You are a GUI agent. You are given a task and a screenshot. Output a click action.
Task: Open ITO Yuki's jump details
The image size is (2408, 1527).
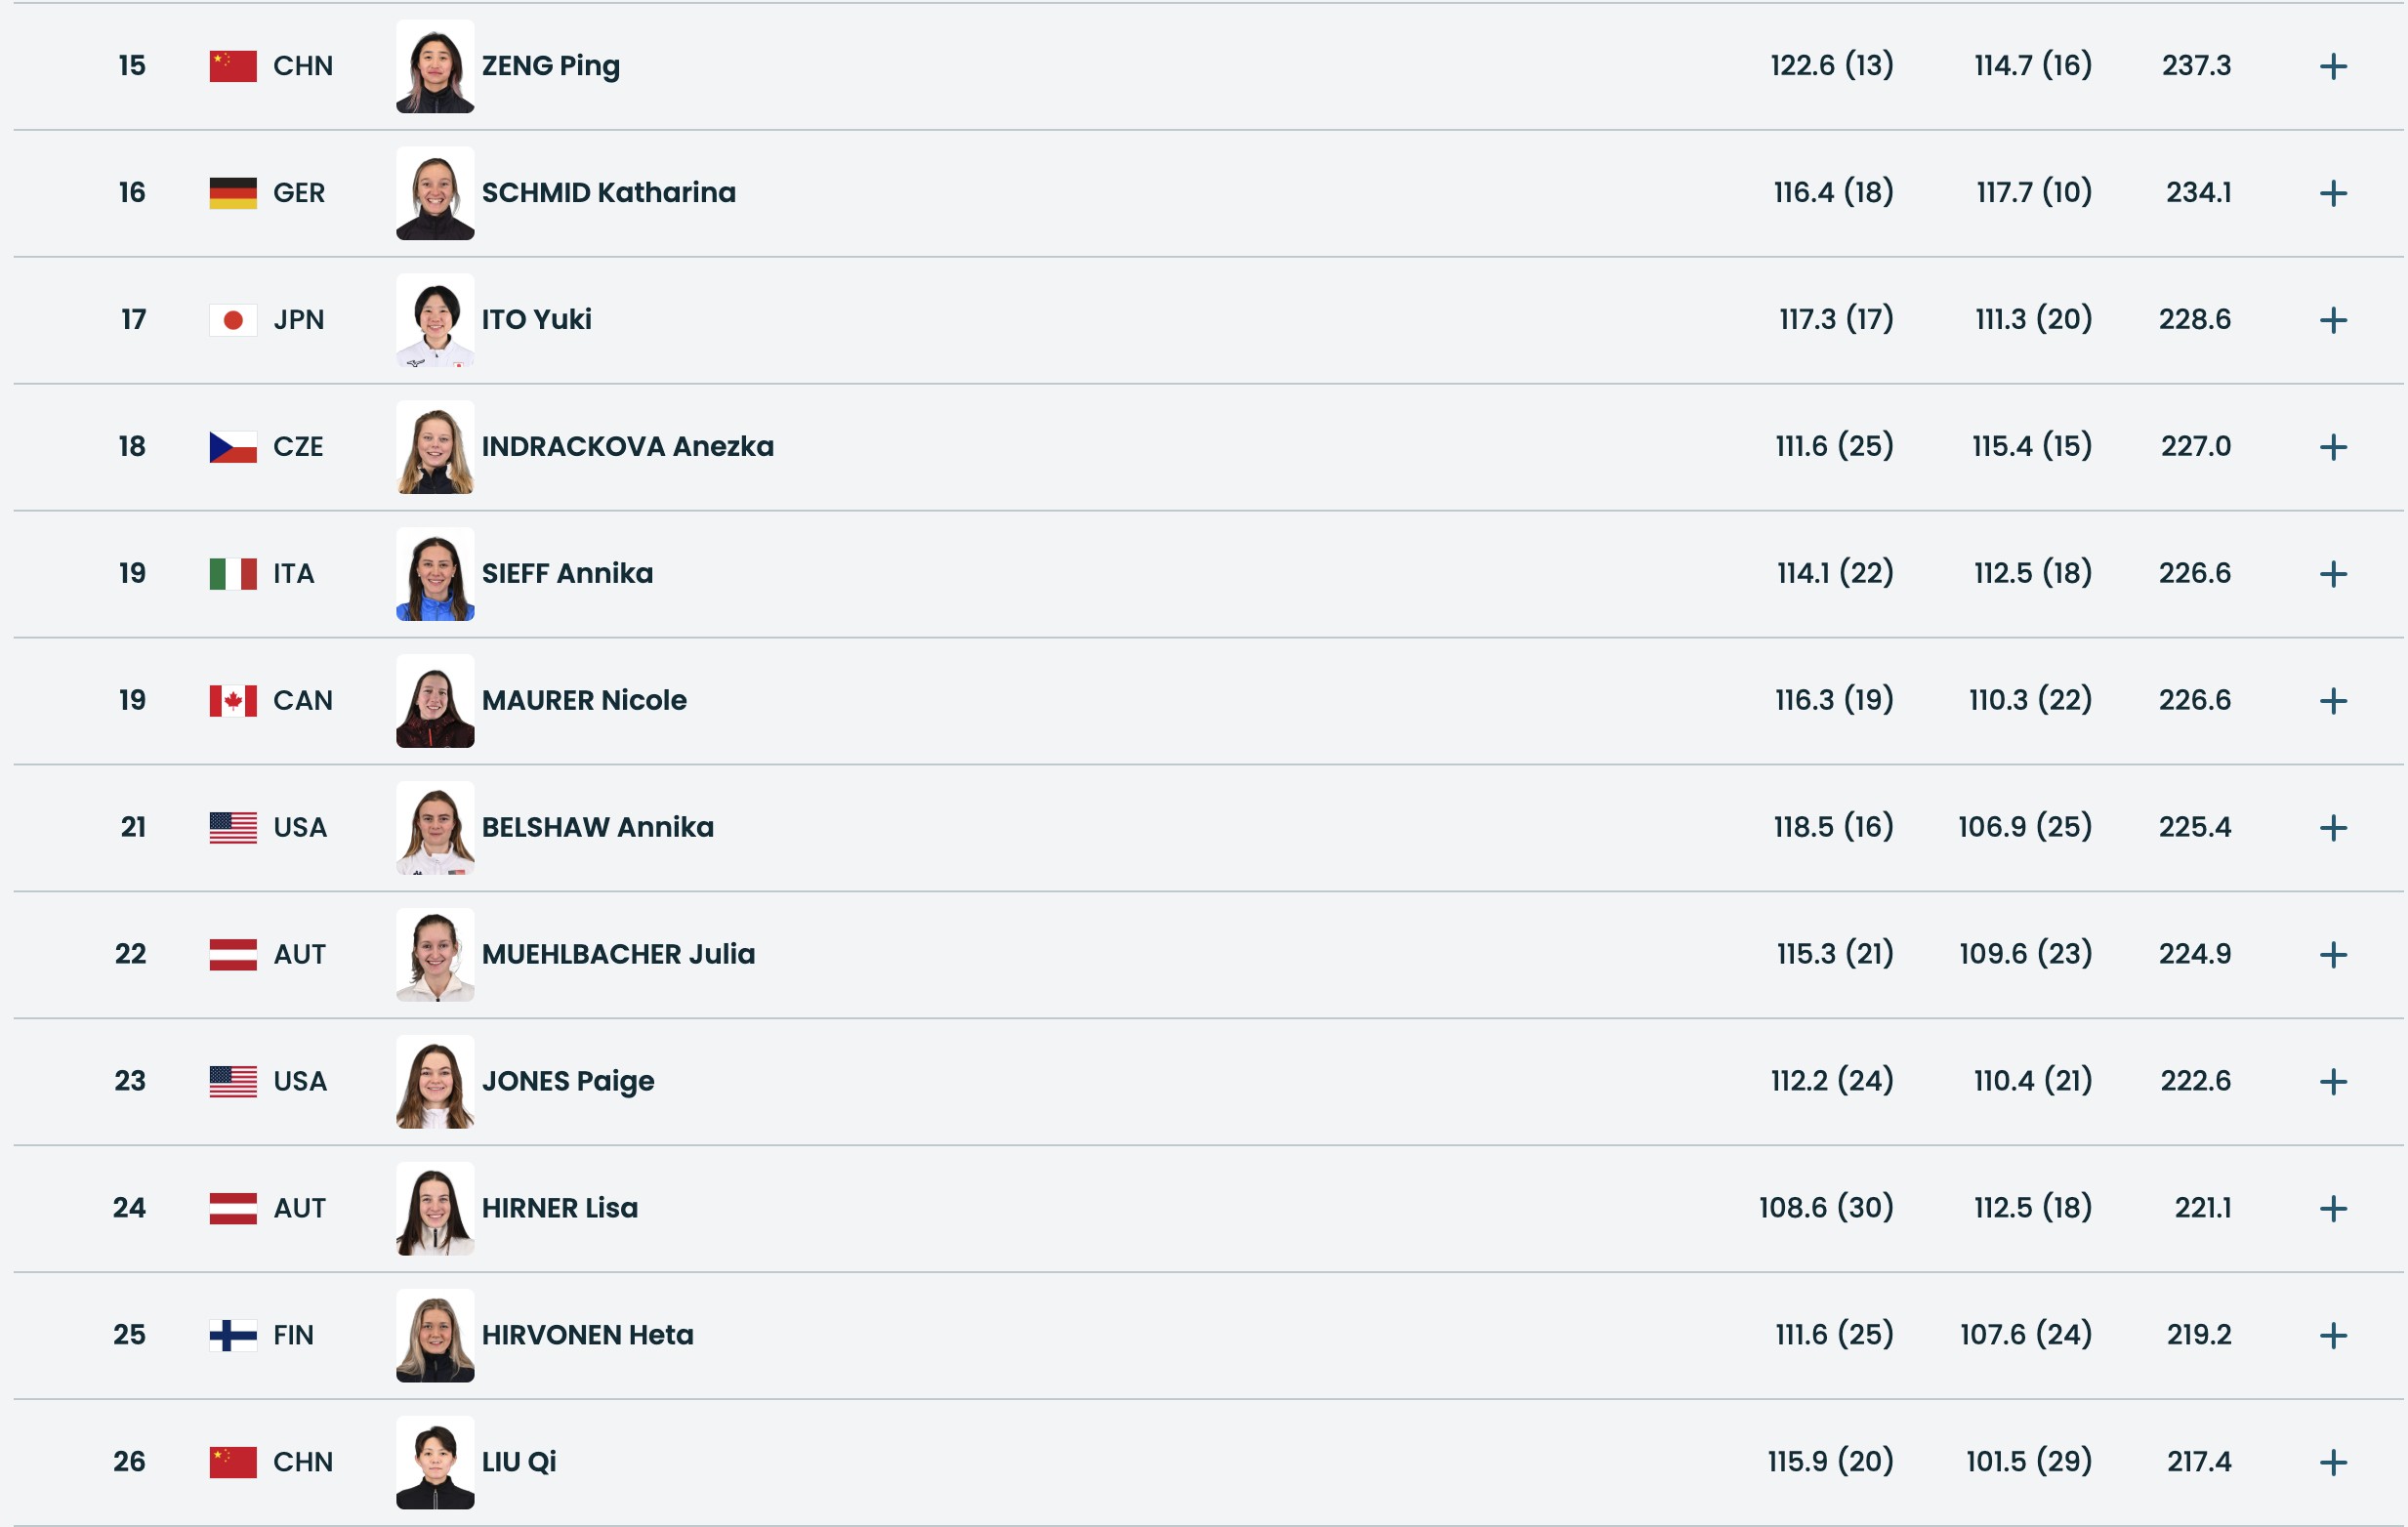2333,321
